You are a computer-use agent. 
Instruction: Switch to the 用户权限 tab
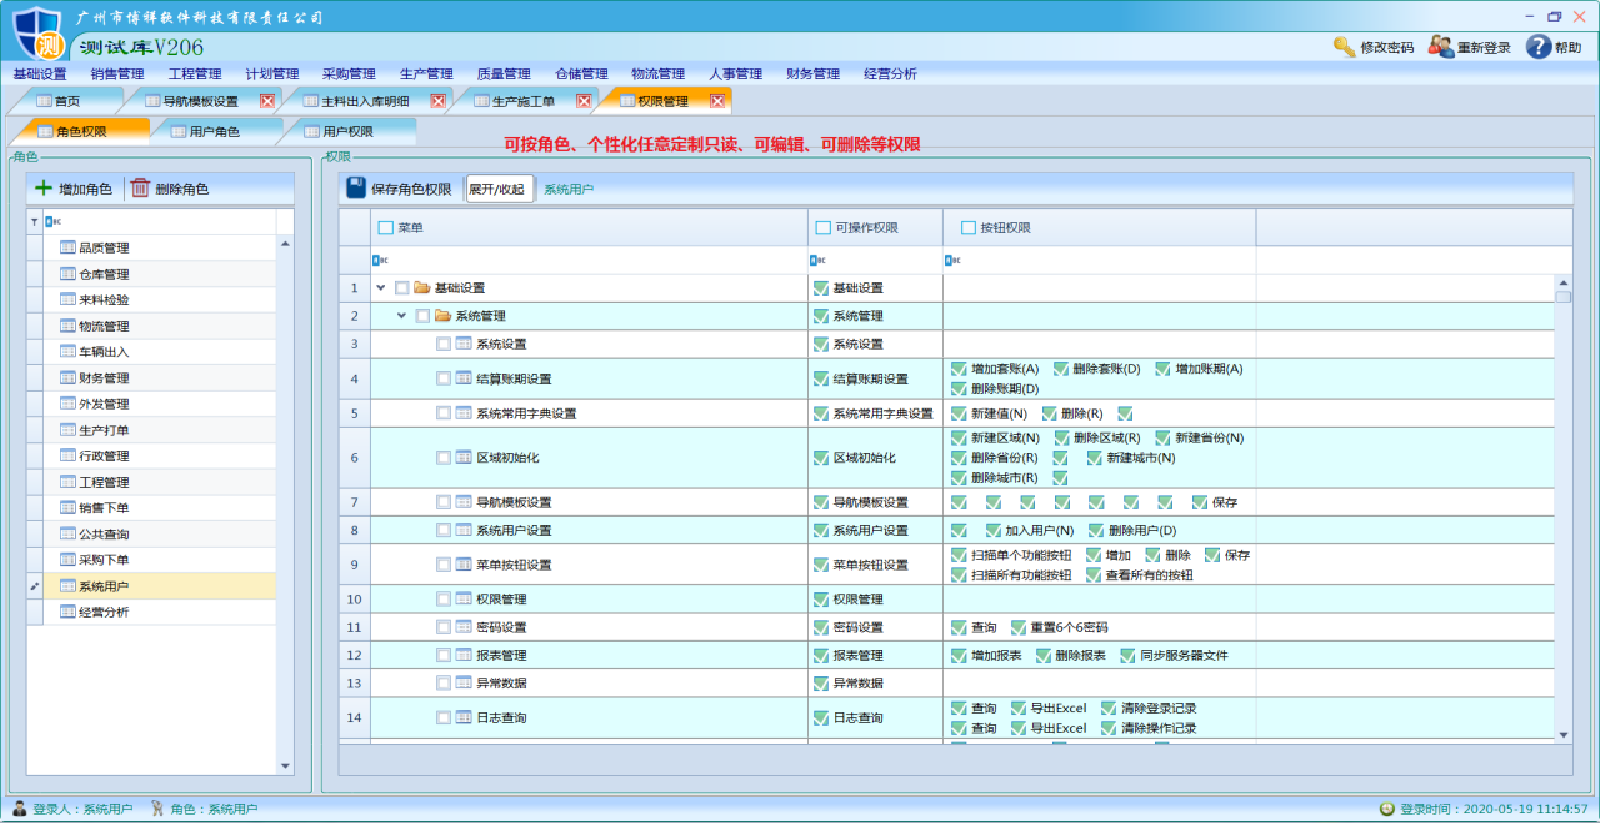(348, 131)
